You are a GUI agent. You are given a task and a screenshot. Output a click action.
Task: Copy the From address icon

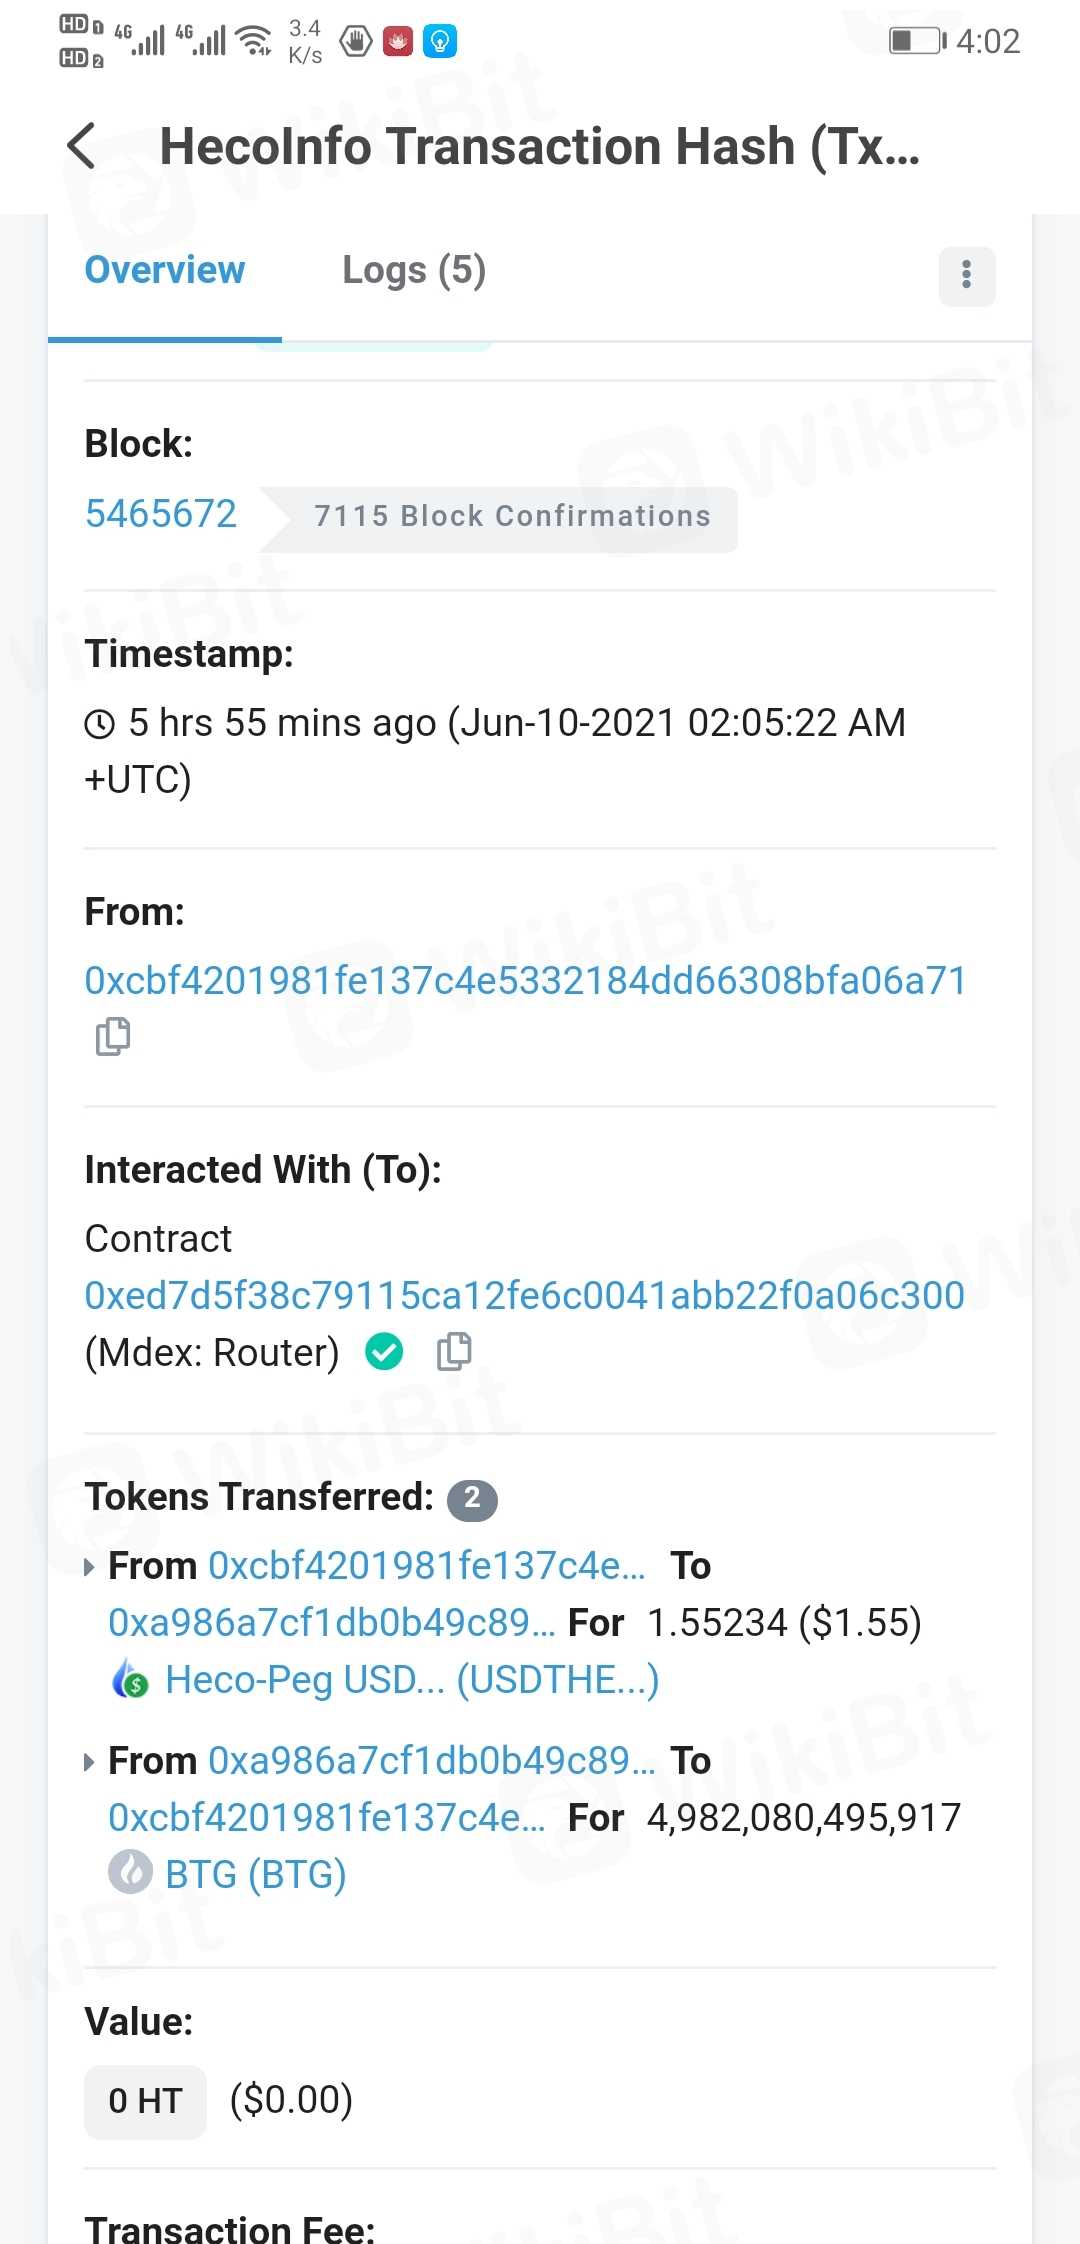tap(112, 1036)
